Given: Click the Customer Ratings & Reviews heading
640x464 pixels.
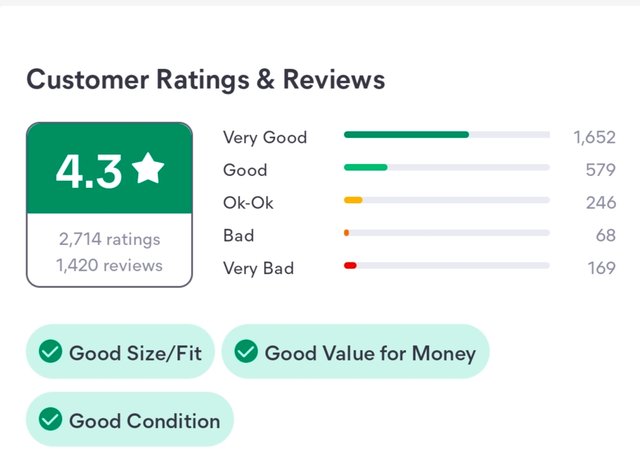Looking at the screenshot, I should [x=206, y=80].
